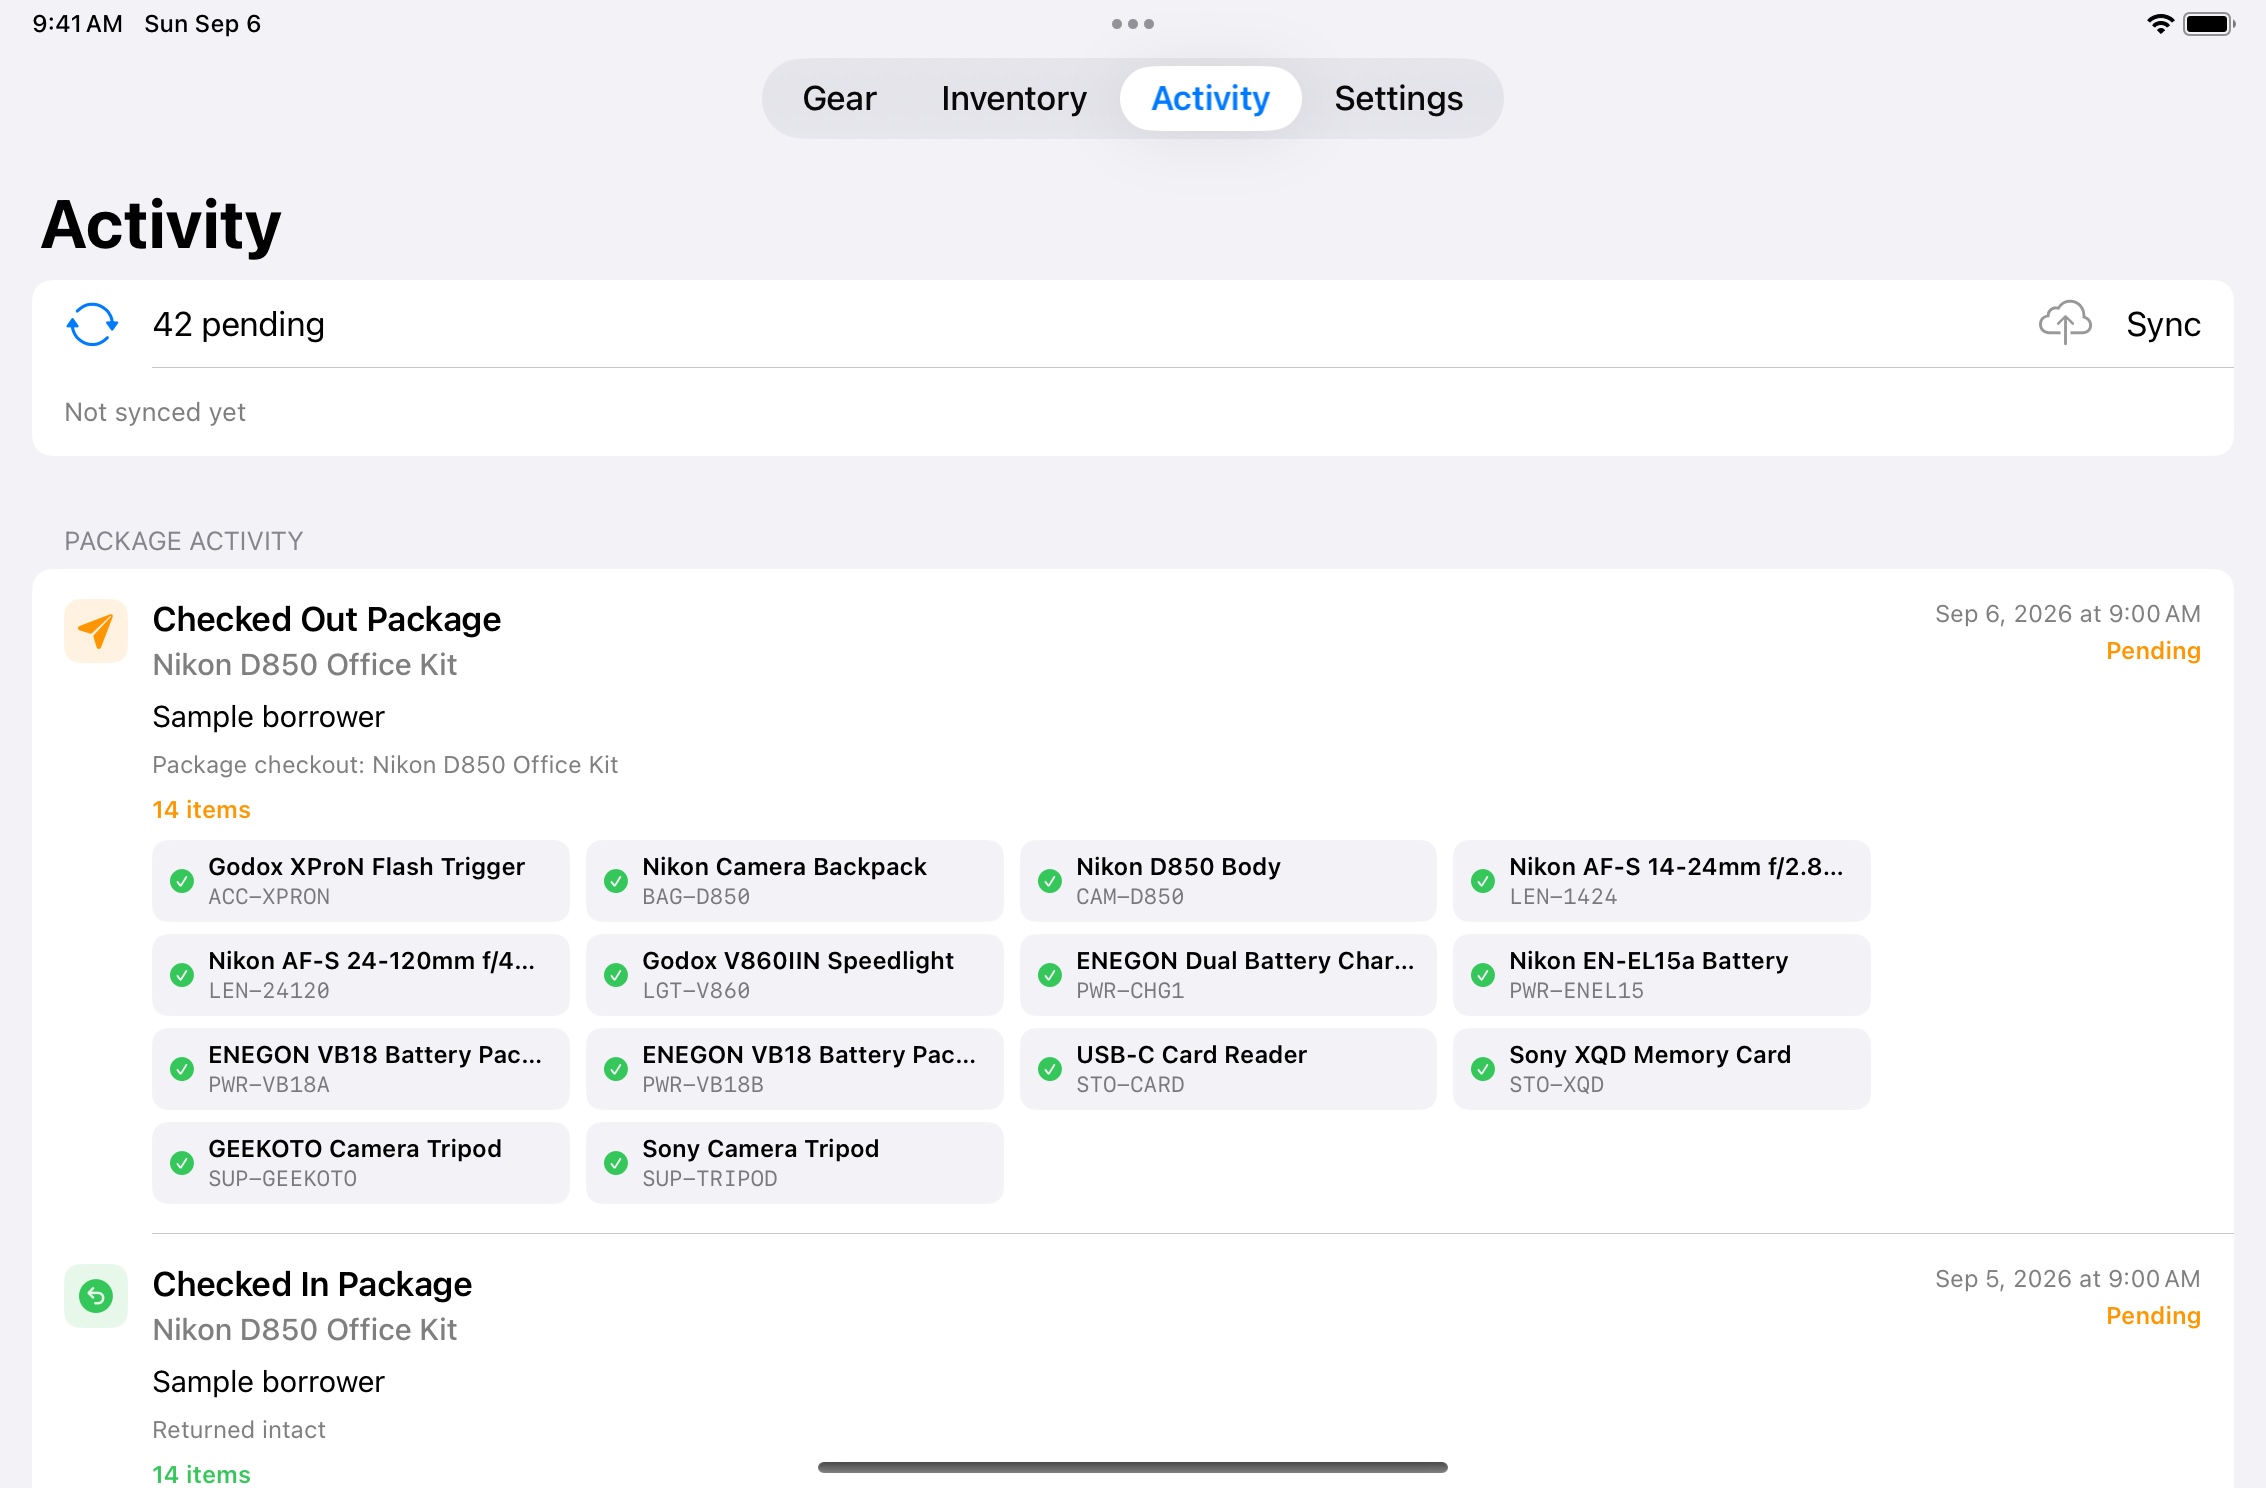Viewport: 2266px width, 1488px height.
Task: Select the Activity tab
Action: point(1210,98)
